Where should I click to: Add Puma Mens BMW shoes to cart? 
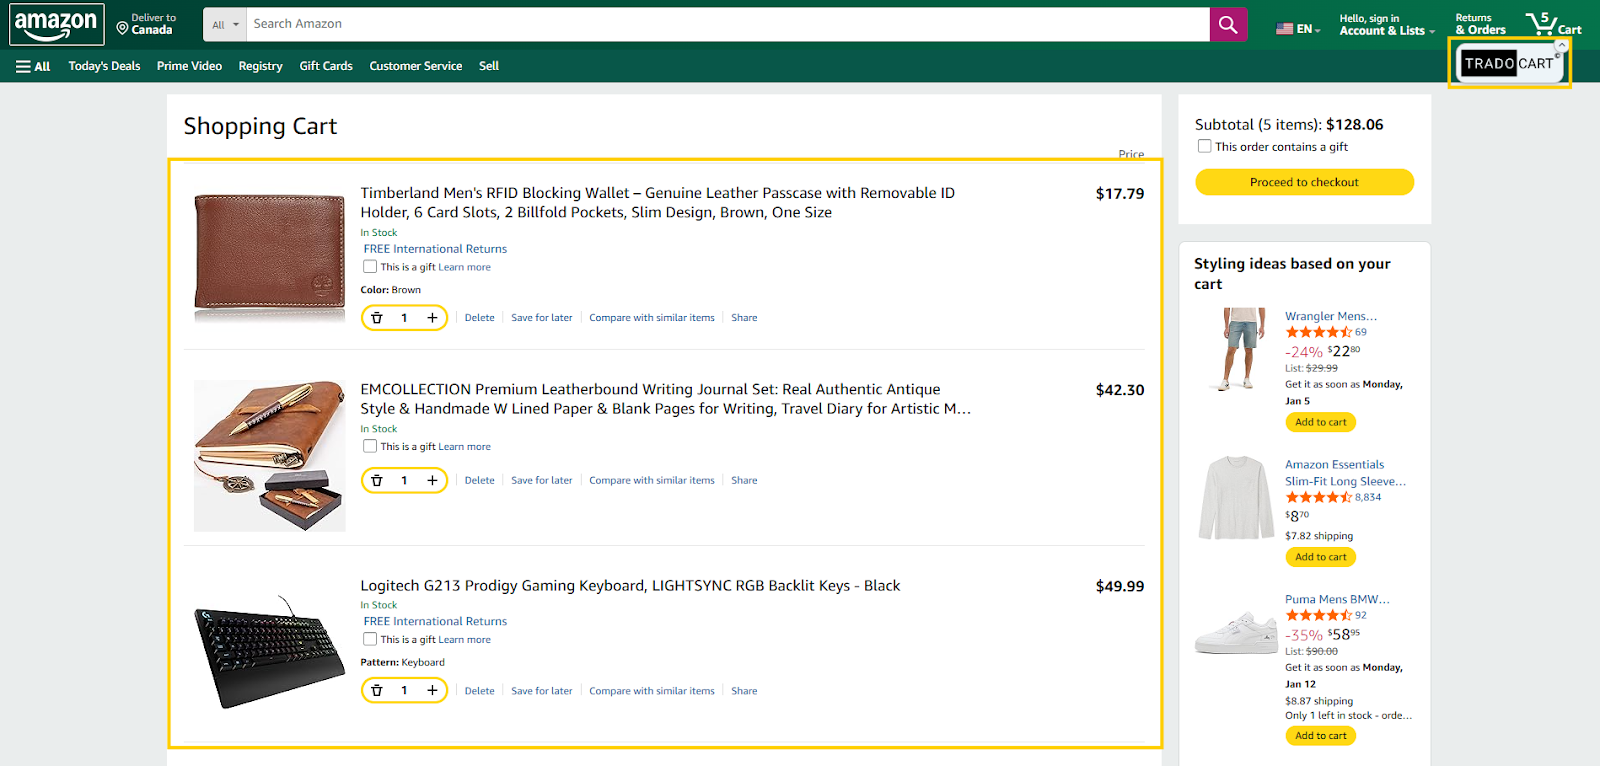(1320, 736)
